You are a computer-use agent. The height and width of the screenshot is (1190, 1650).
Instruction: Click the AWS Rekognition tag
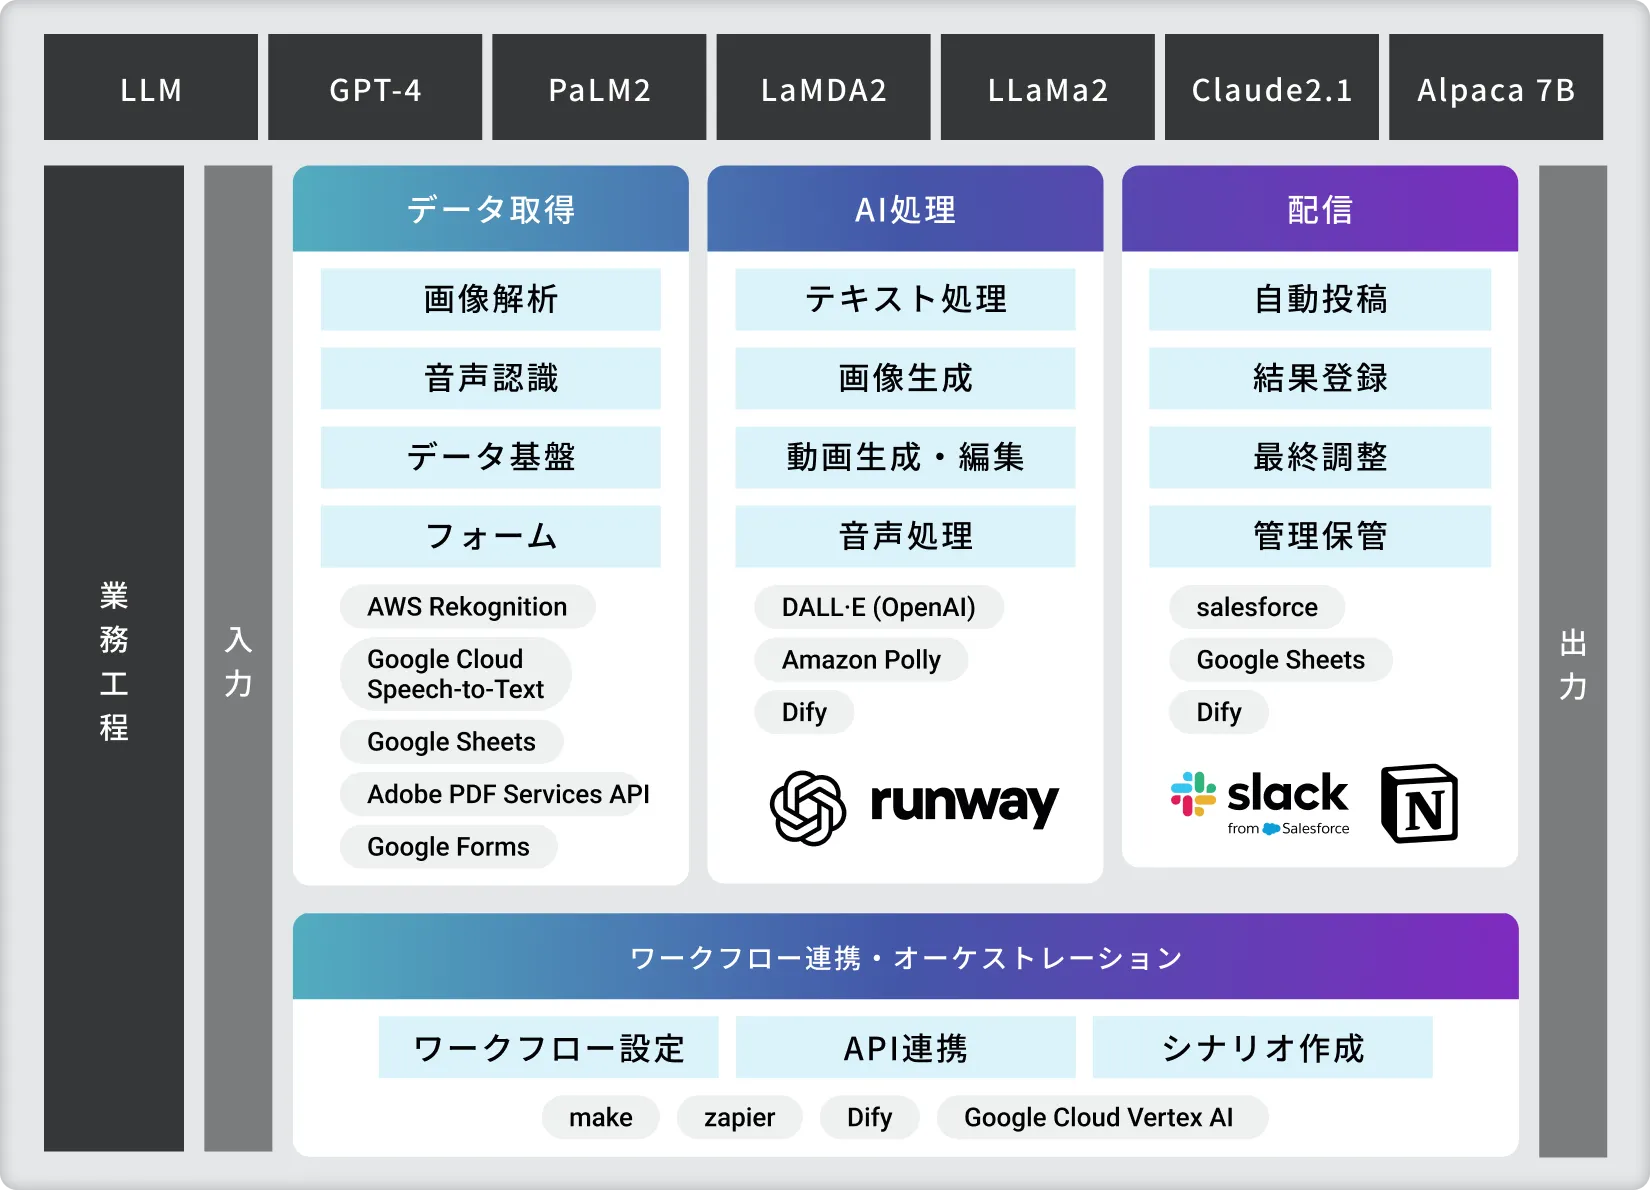[x=467, y=607]
